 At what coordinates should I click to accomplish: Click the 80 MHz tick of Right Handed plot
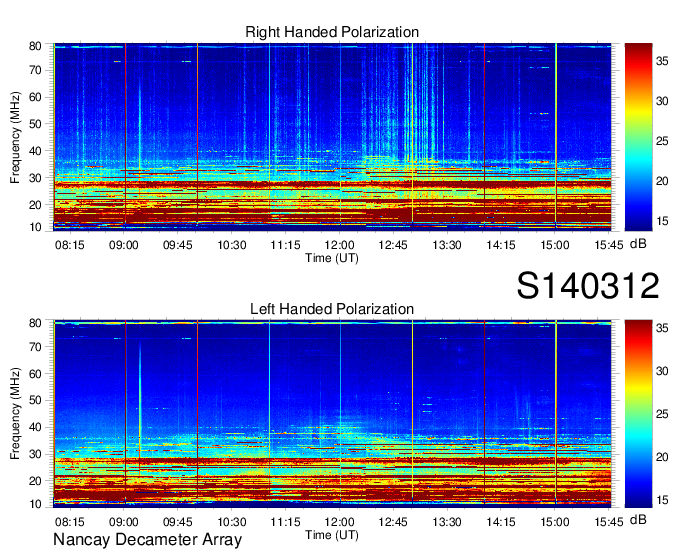(x=35, y=46)
